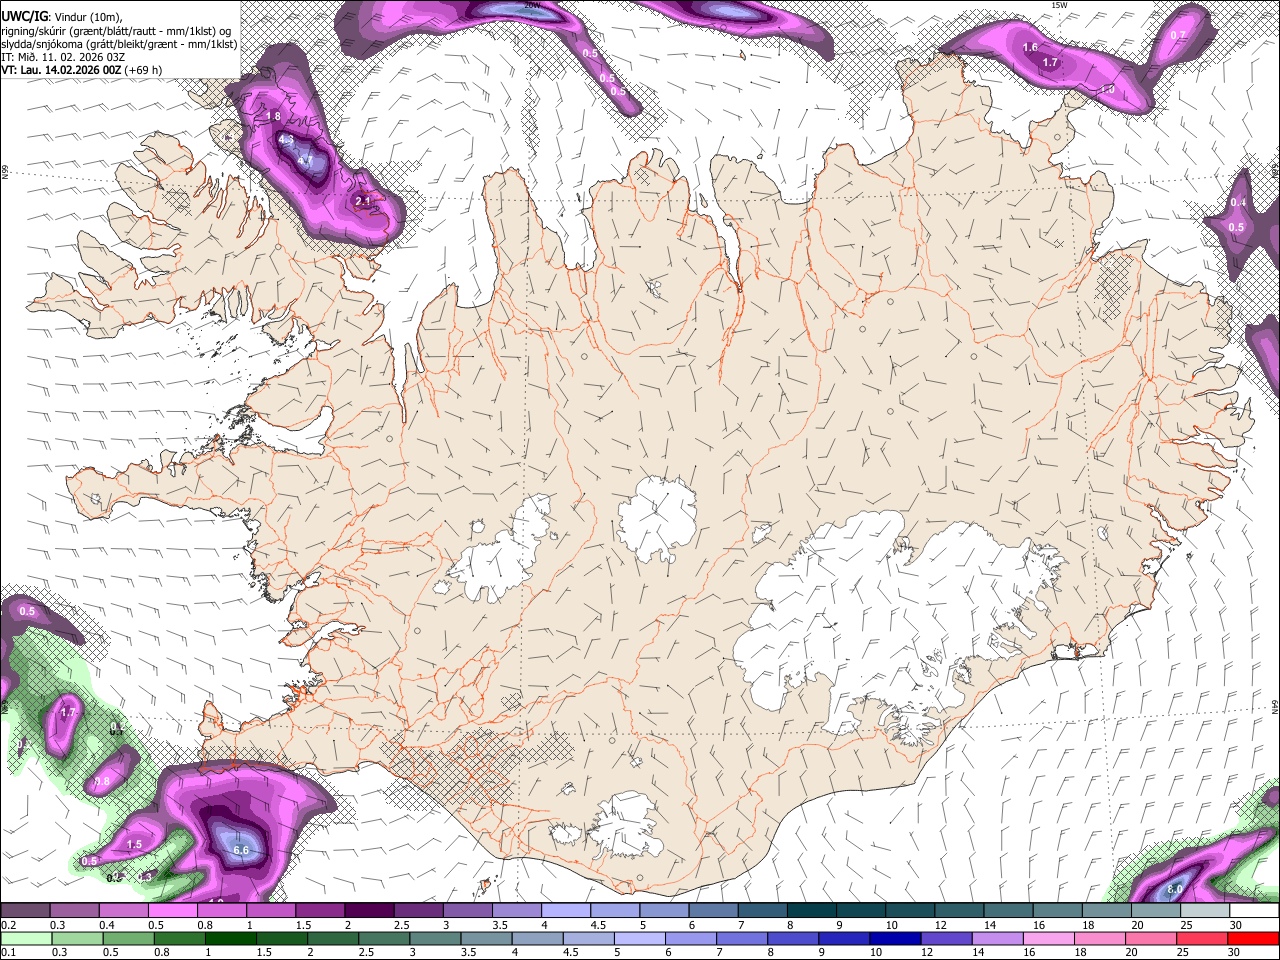
Task: Click the 1.6 precipitation value on the map
Action: [1031, 47]
